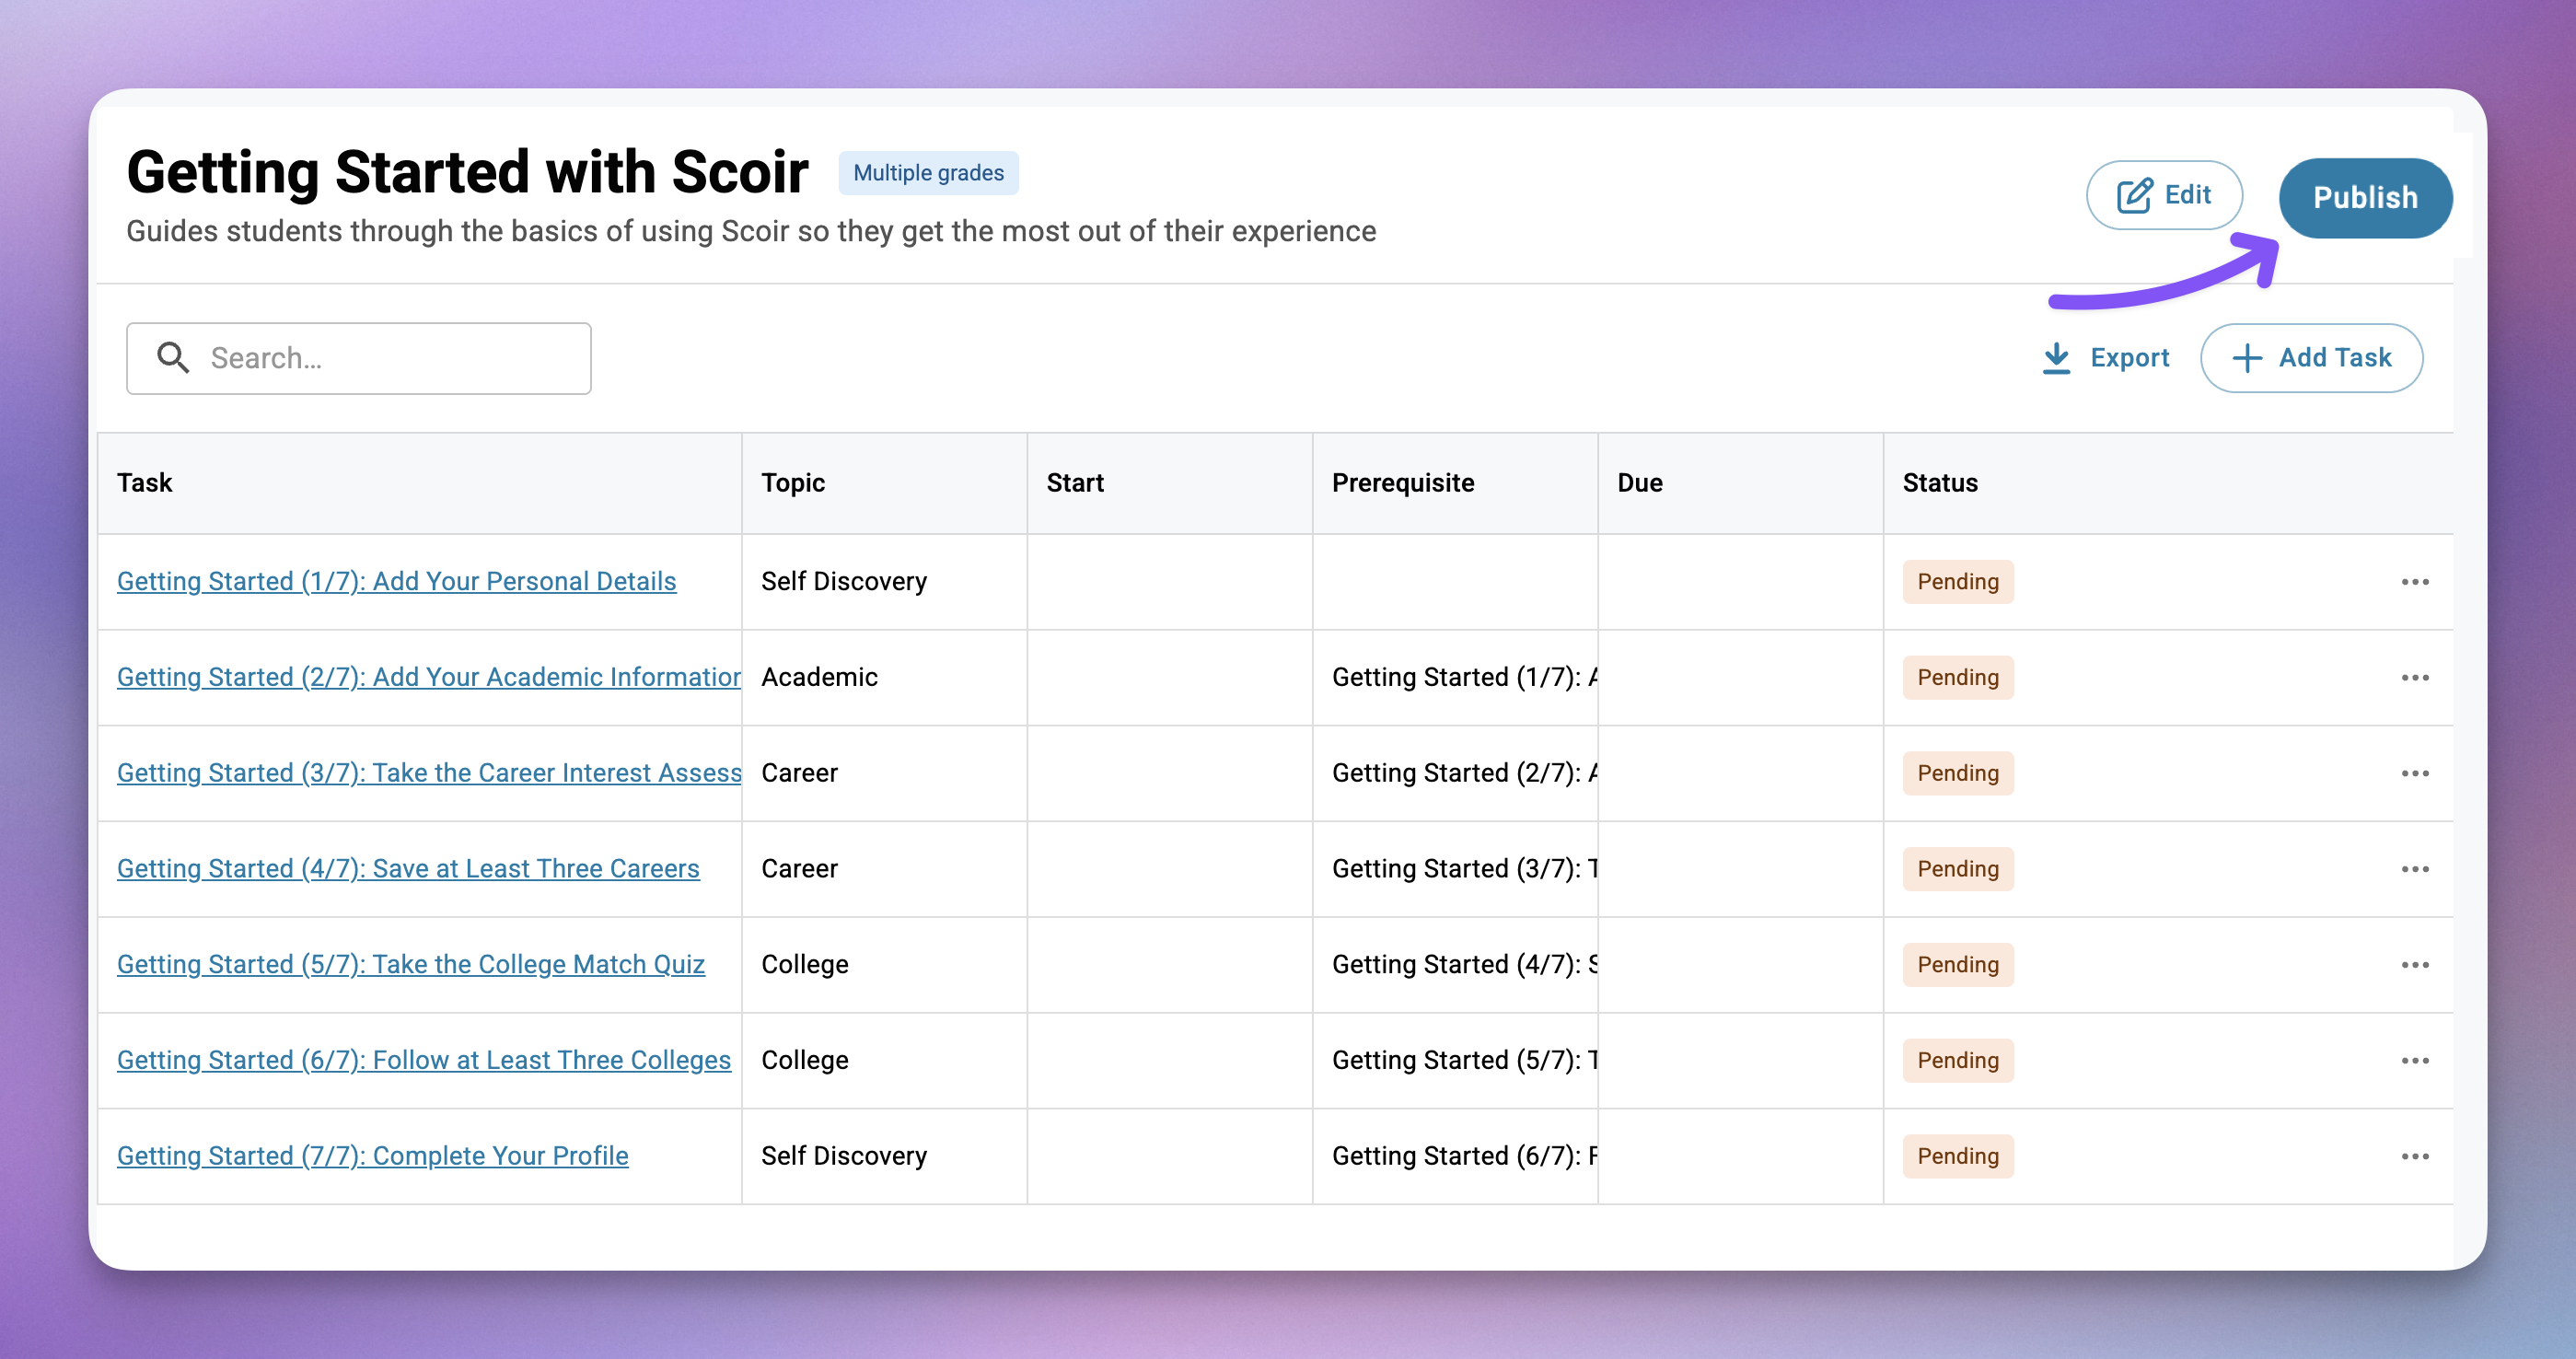
Task: Click the Publish button
Action: (2364, 198)
